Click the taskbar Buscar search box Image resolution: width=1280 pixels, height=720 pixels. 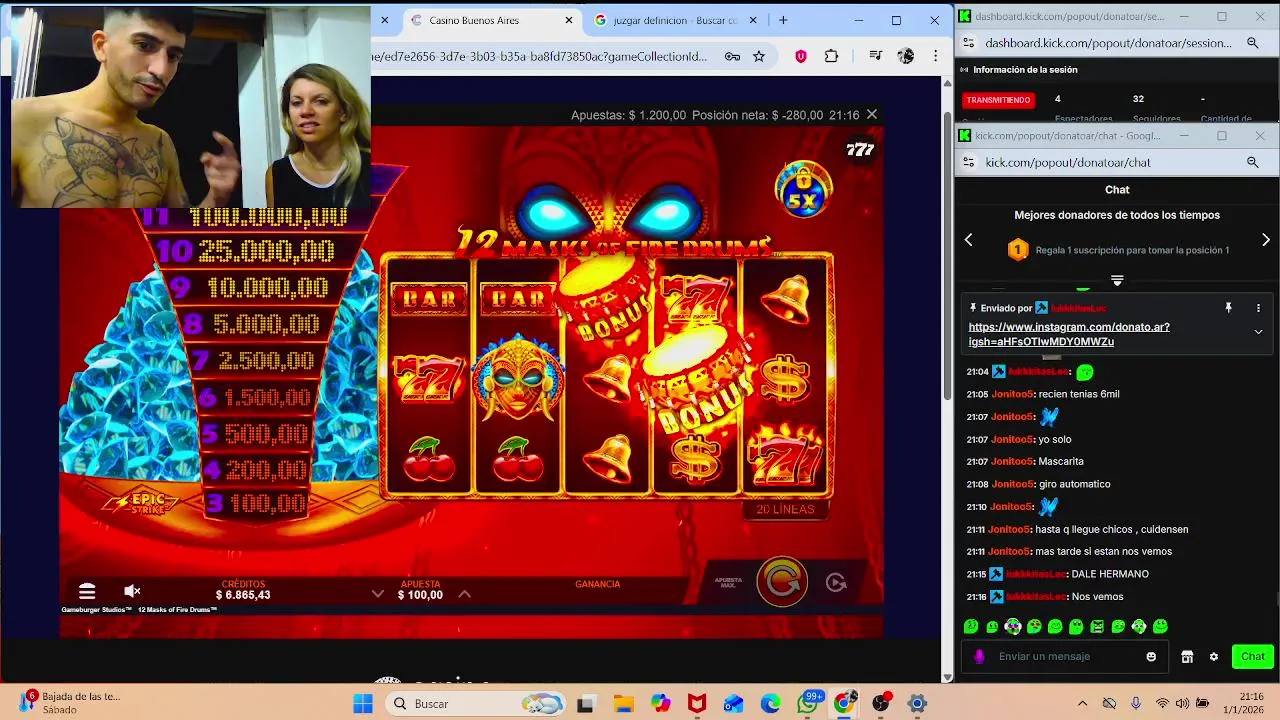point(474,704)
